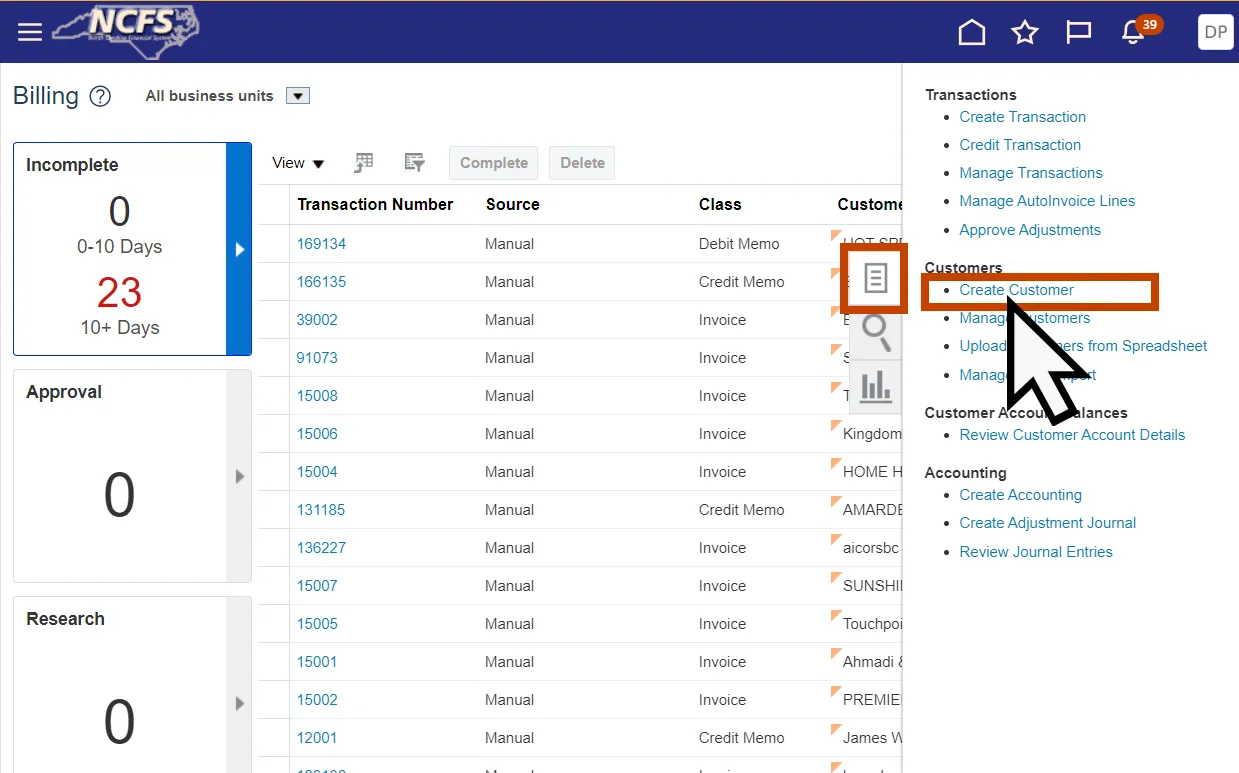This screenshot has width=1239, height=773.
Task: Click the Billing help question mark icon
Action: click(100, 97)
